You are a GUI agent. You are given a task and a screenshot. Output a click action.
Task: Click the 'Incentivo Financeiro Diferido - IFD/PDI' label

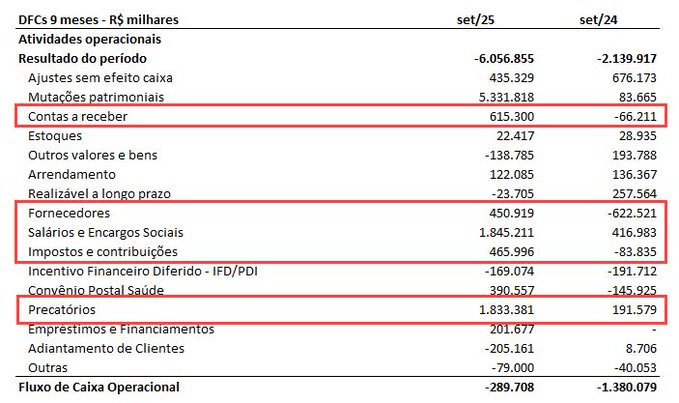click(x=142, y=271)
